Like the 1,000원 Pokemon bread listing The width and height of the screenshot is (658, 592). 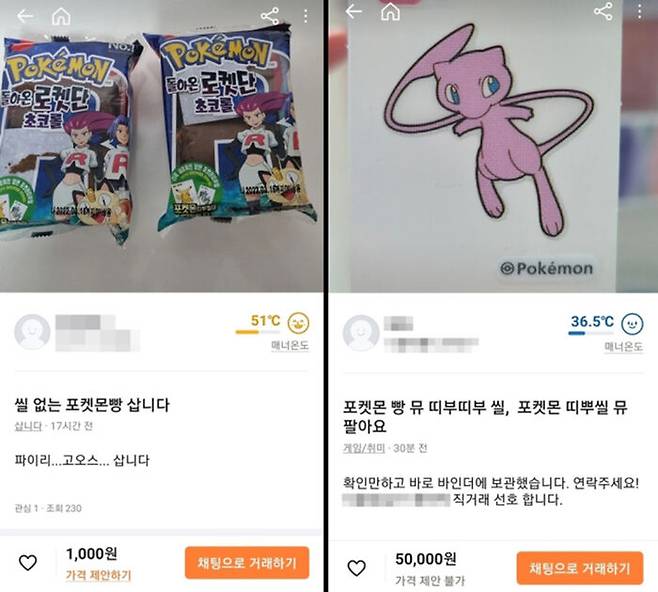pyautogui.click(x=28, y=563)
